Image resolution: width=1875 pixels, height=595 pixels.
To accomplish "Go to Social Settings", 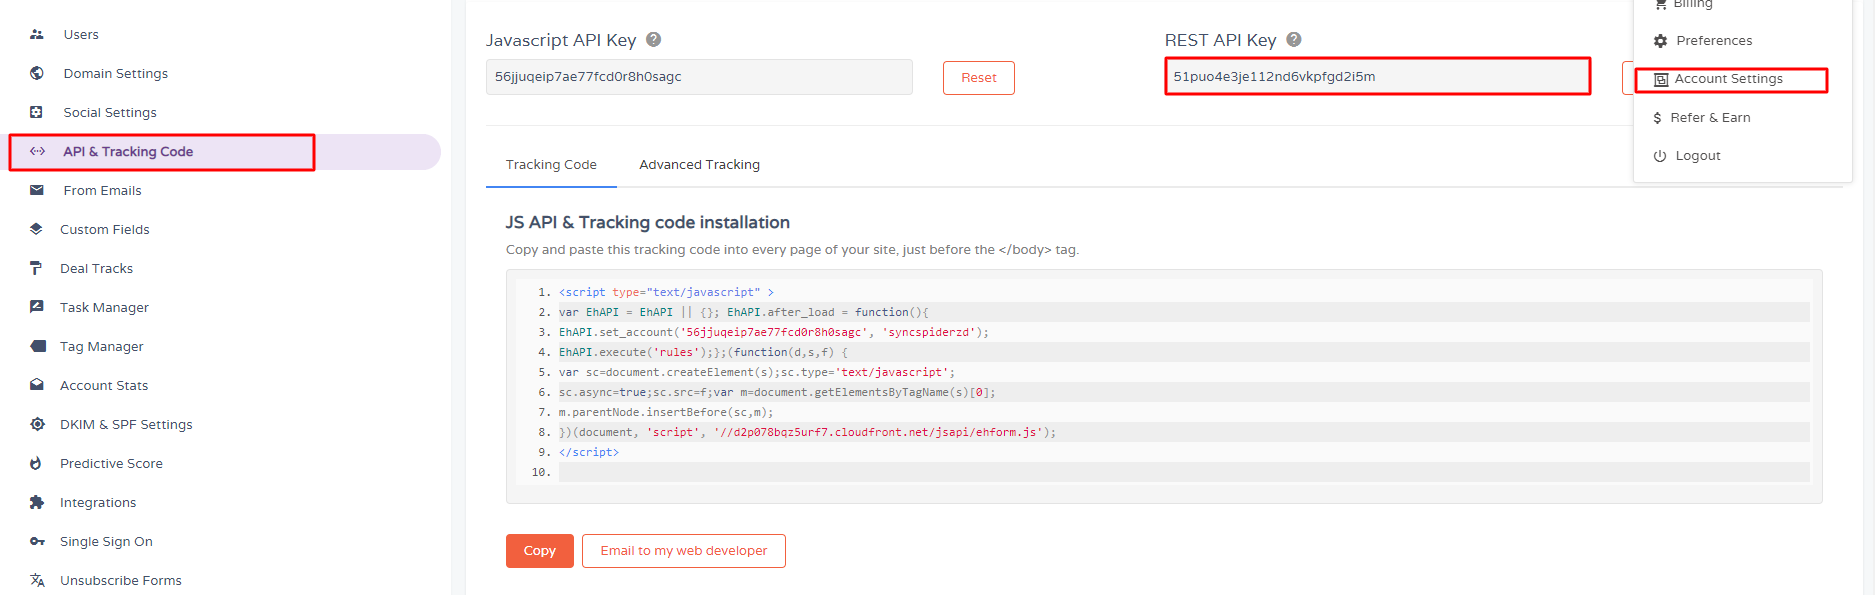I will pos(110,112).
